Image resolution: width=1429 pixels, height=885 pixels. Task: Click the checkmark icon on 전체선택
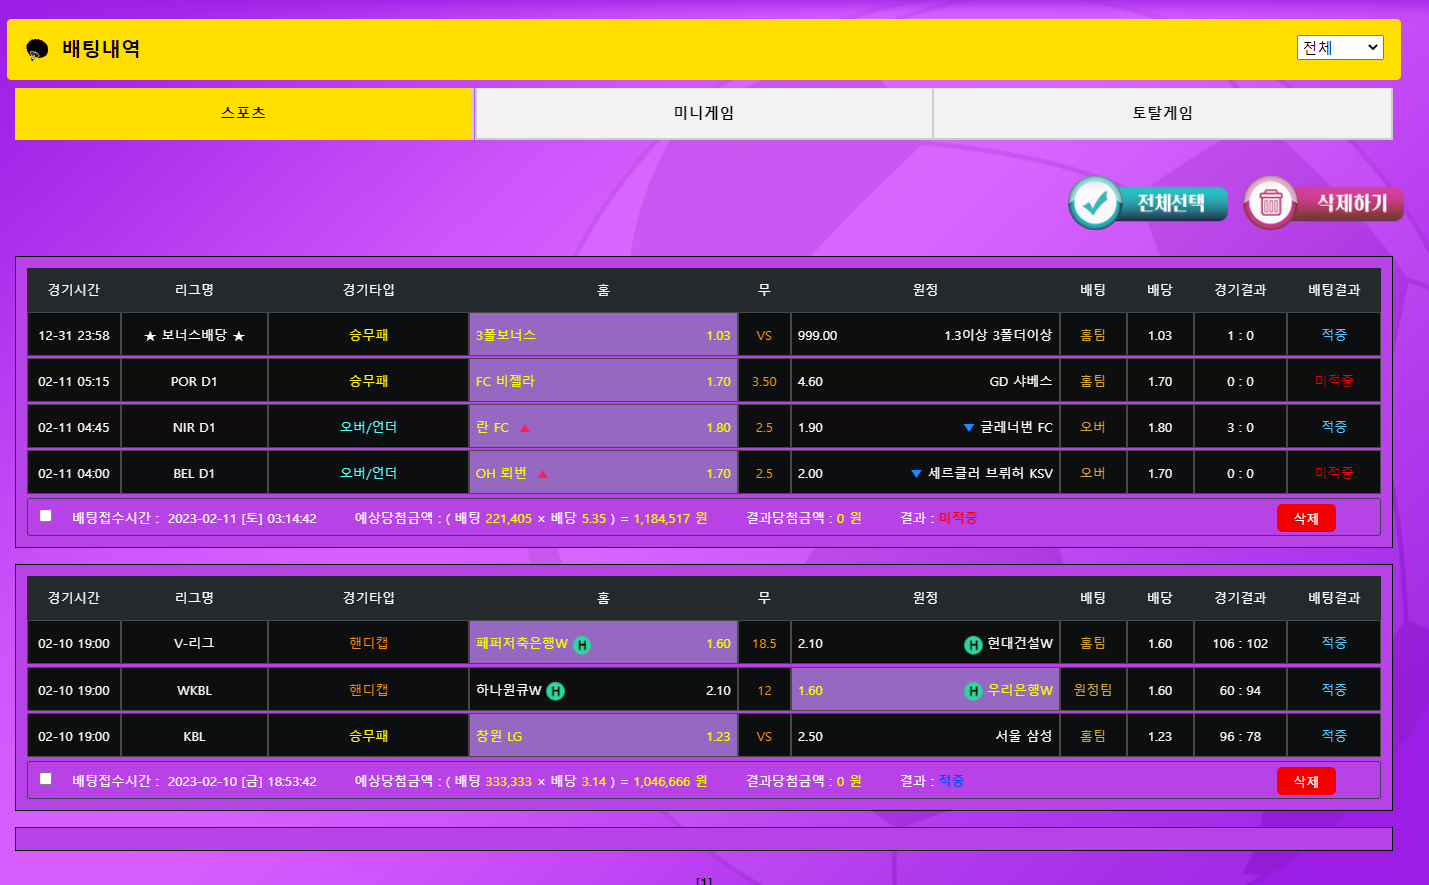click(1095, 203)
